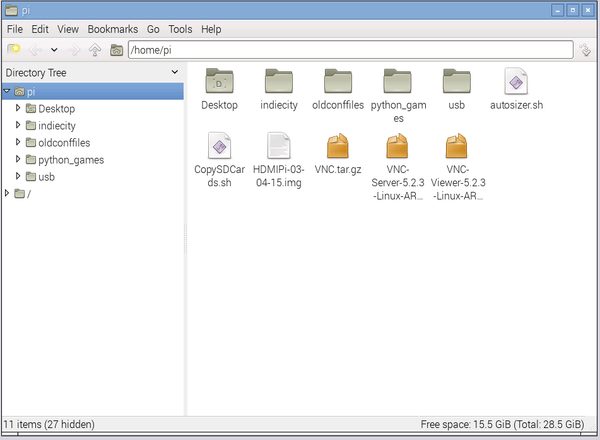Expand the Desktop folder in tree

[18, 108]
